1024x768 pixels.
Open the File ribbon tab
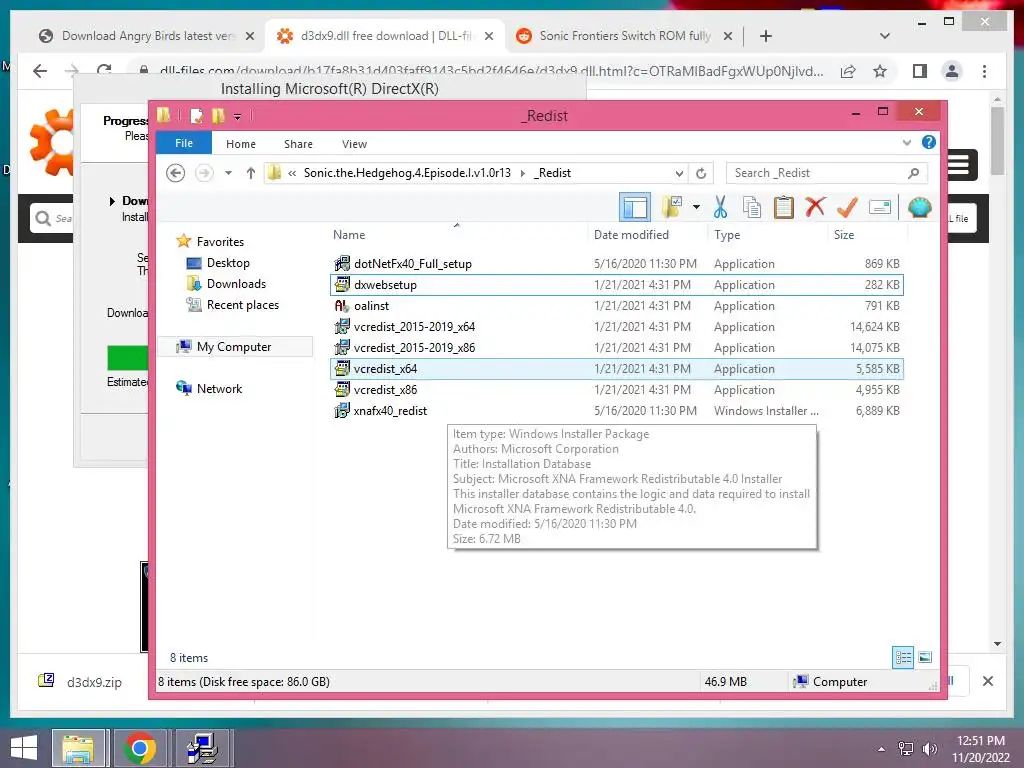(184, 143)
